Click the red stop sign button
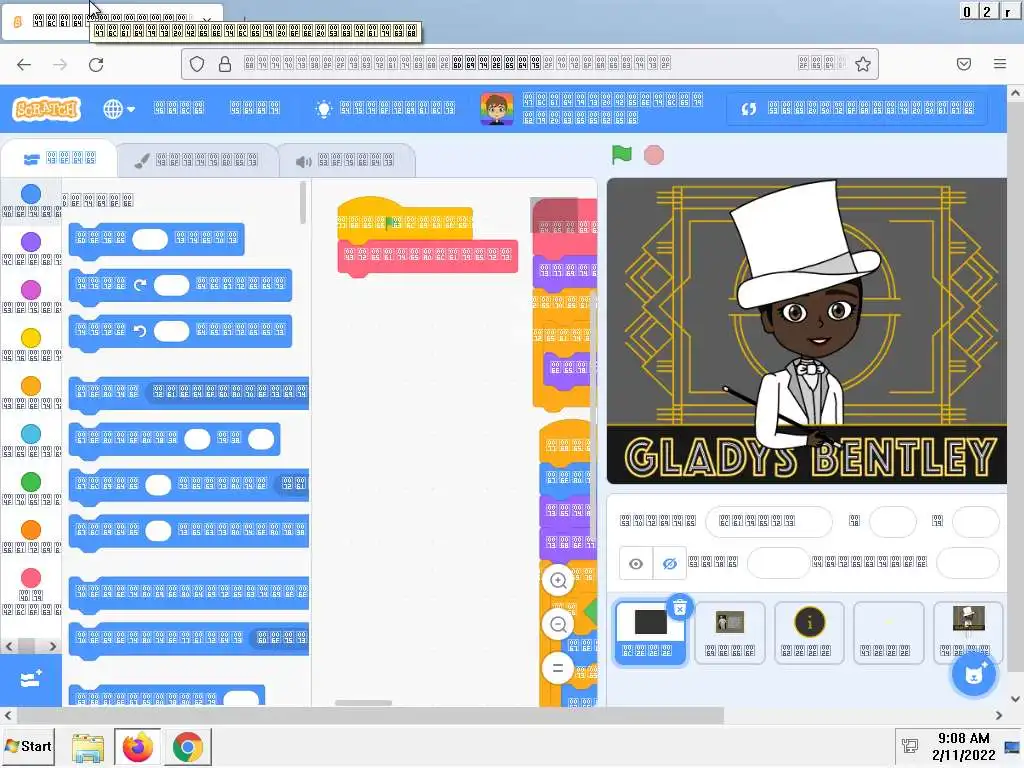Image resolution: width=1024 pixels, height=768 pixels. [x=654, y=155]
